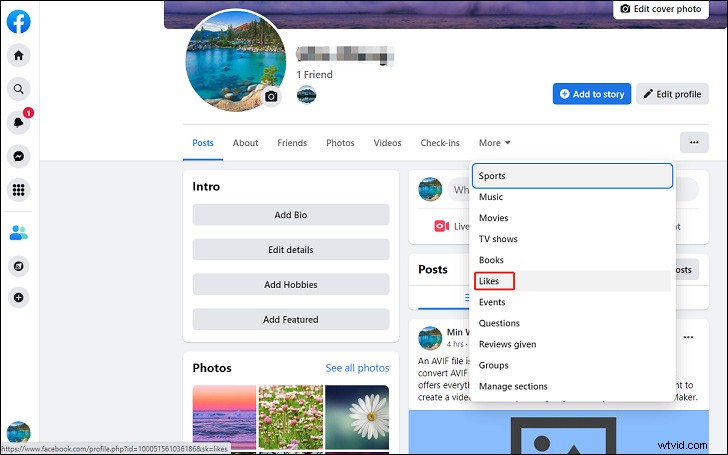This screenshot has height=455, width=728.
Task: Open the Home icon in sidebar
Action: 19,56
